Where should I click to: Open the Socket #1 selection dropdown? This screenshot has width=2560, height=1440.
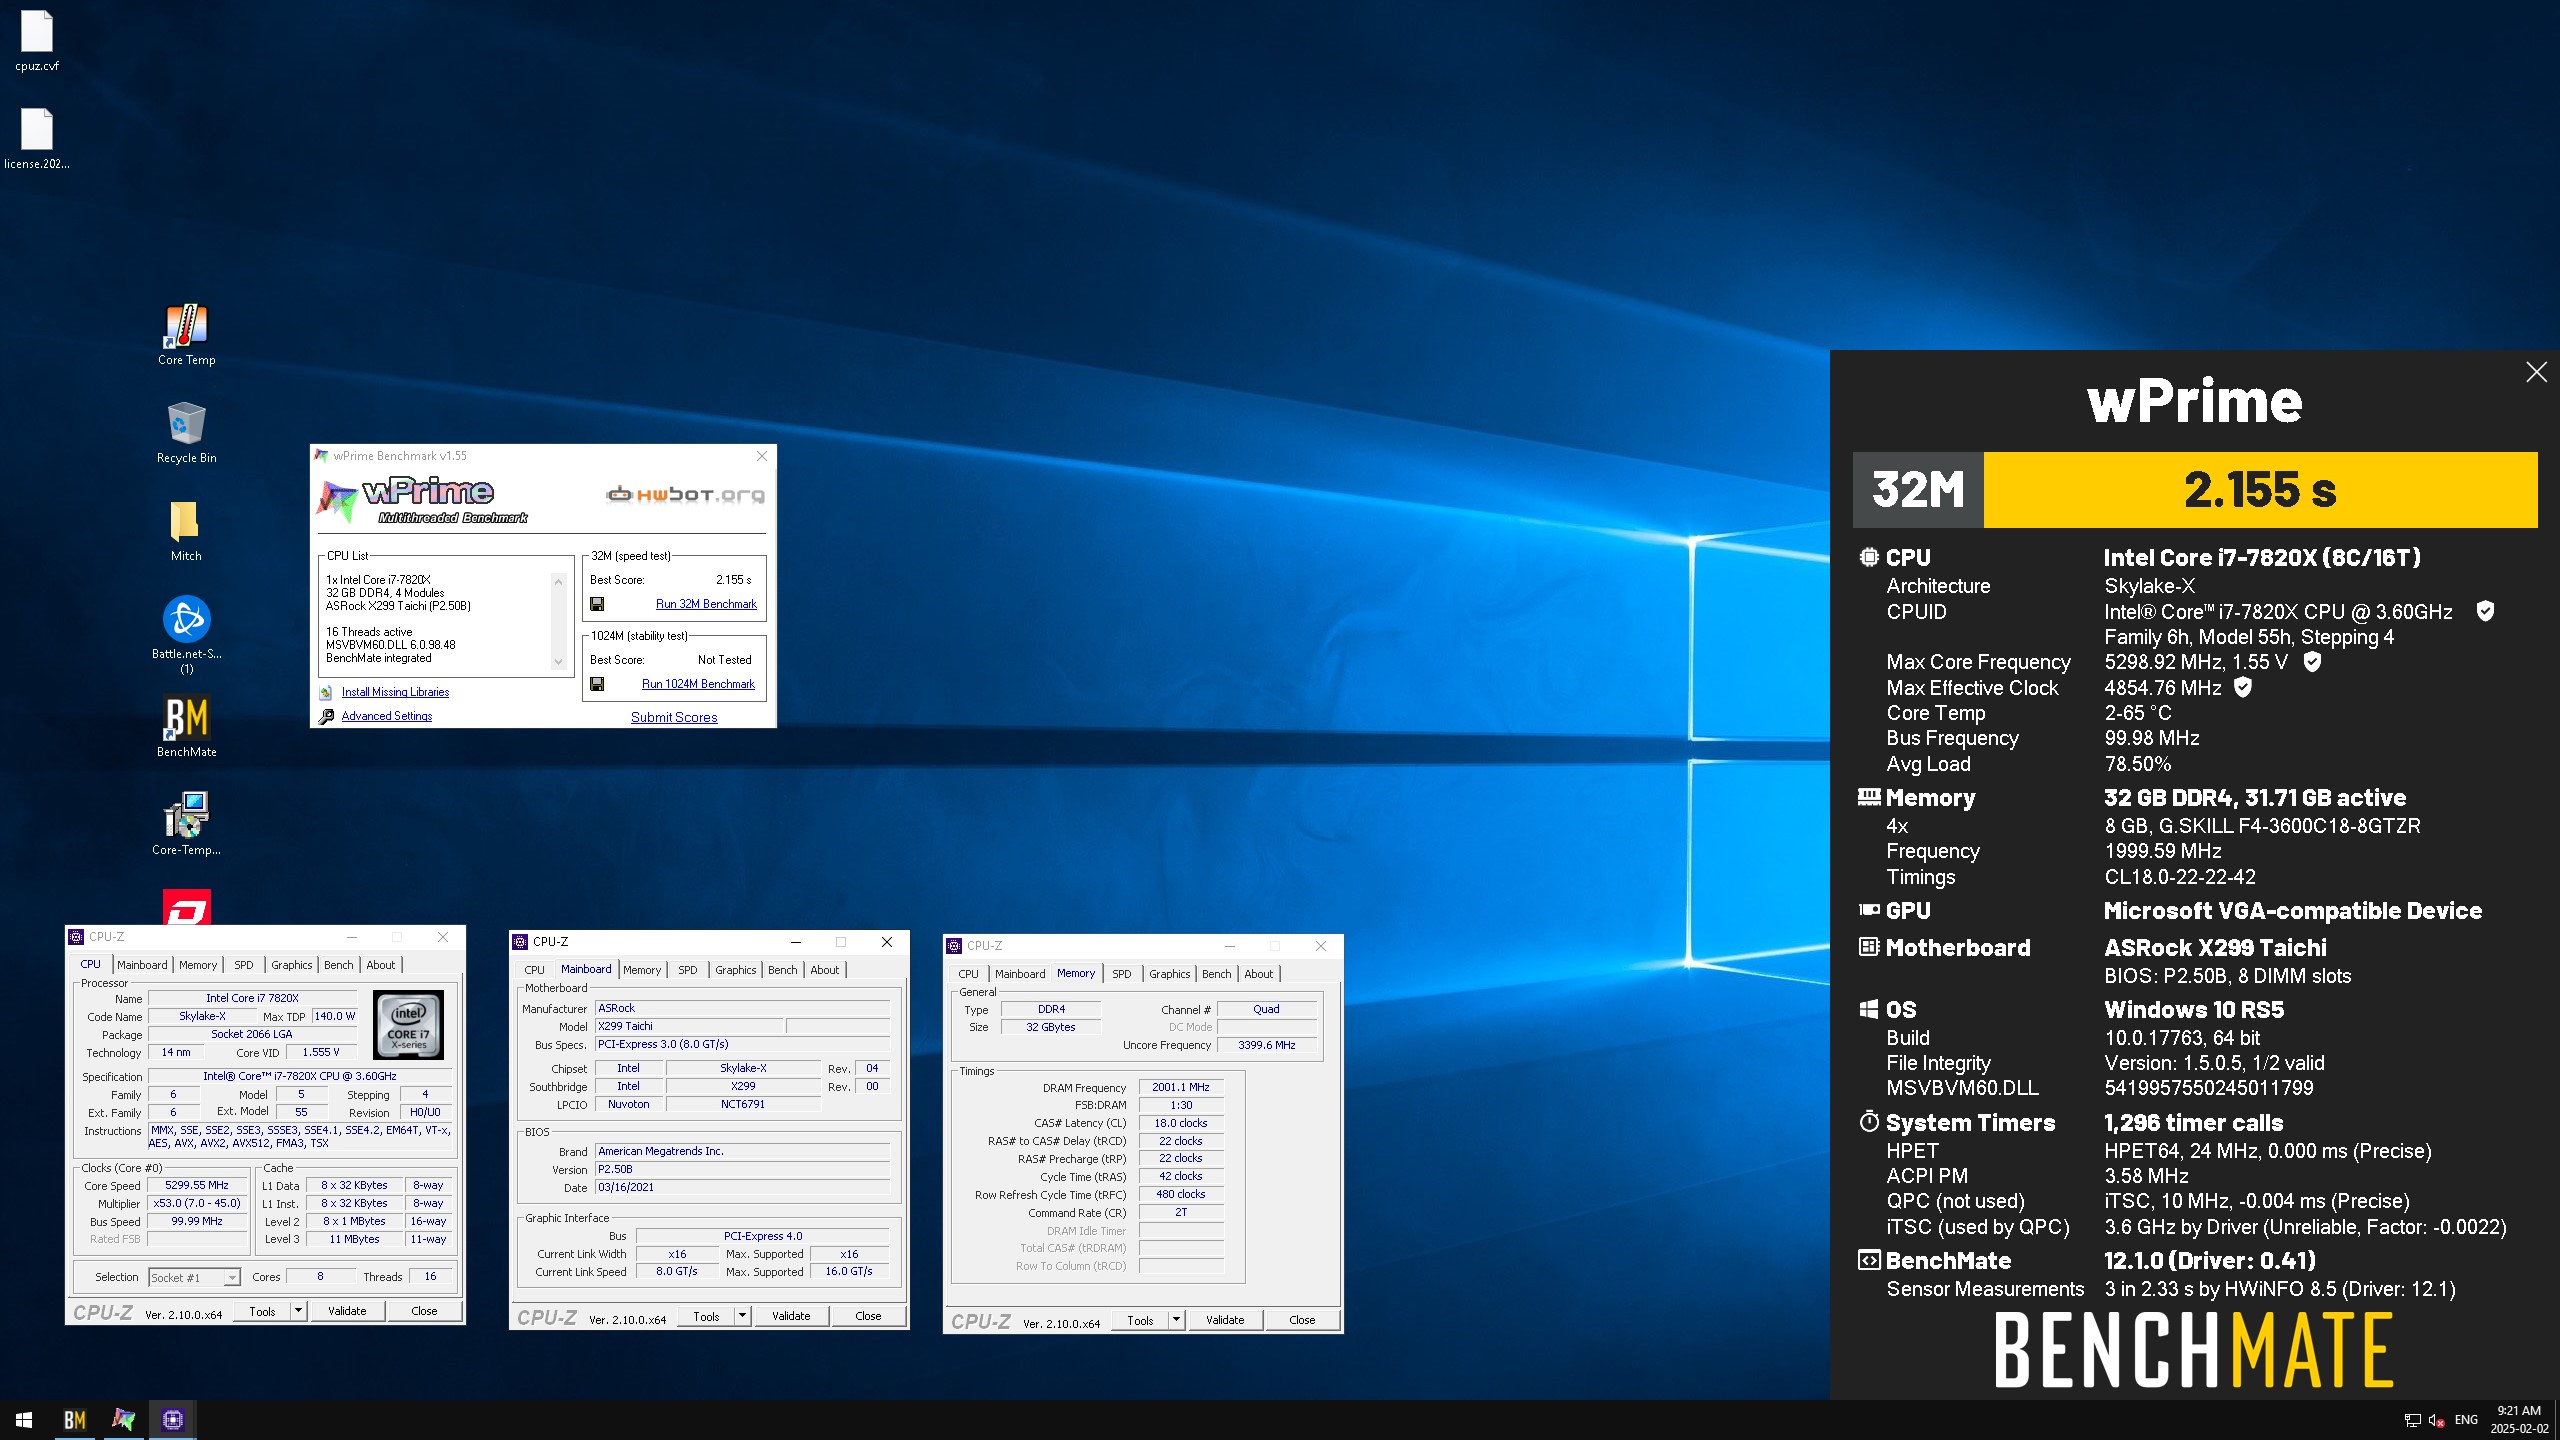(x=195, y=1277)
